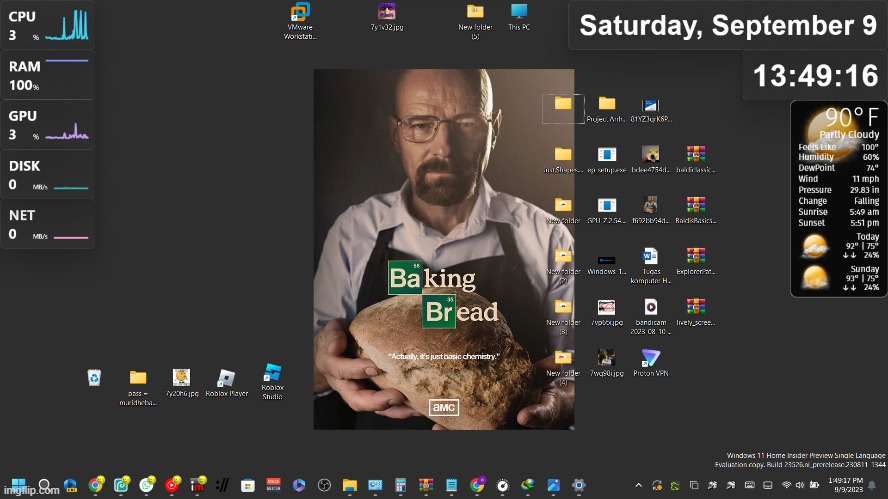Open the volume tray icon
This screenshot has height=499, width=888.
click(x=800, y=485)
